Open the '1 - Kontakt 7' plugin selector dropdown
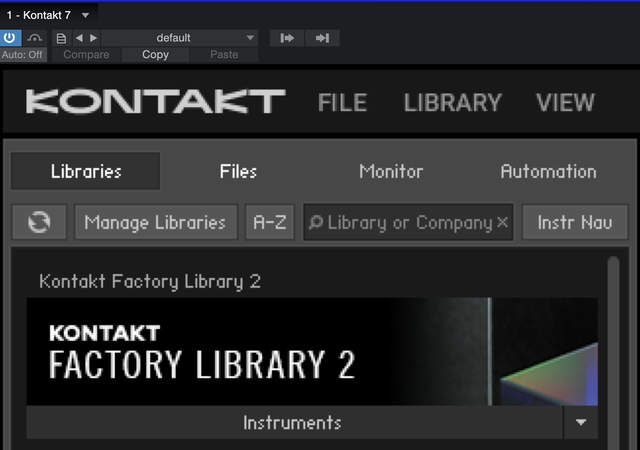This screenshot has width=640, height=450. point(48,15)
